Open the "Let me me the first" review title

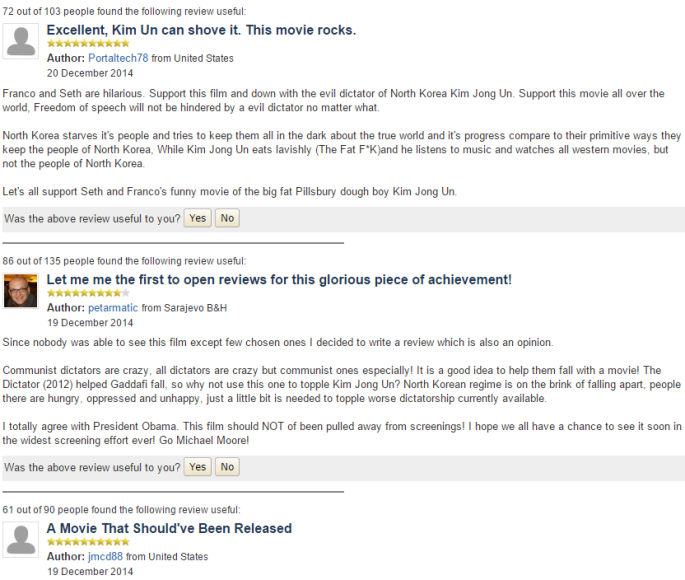coord(279,280)
